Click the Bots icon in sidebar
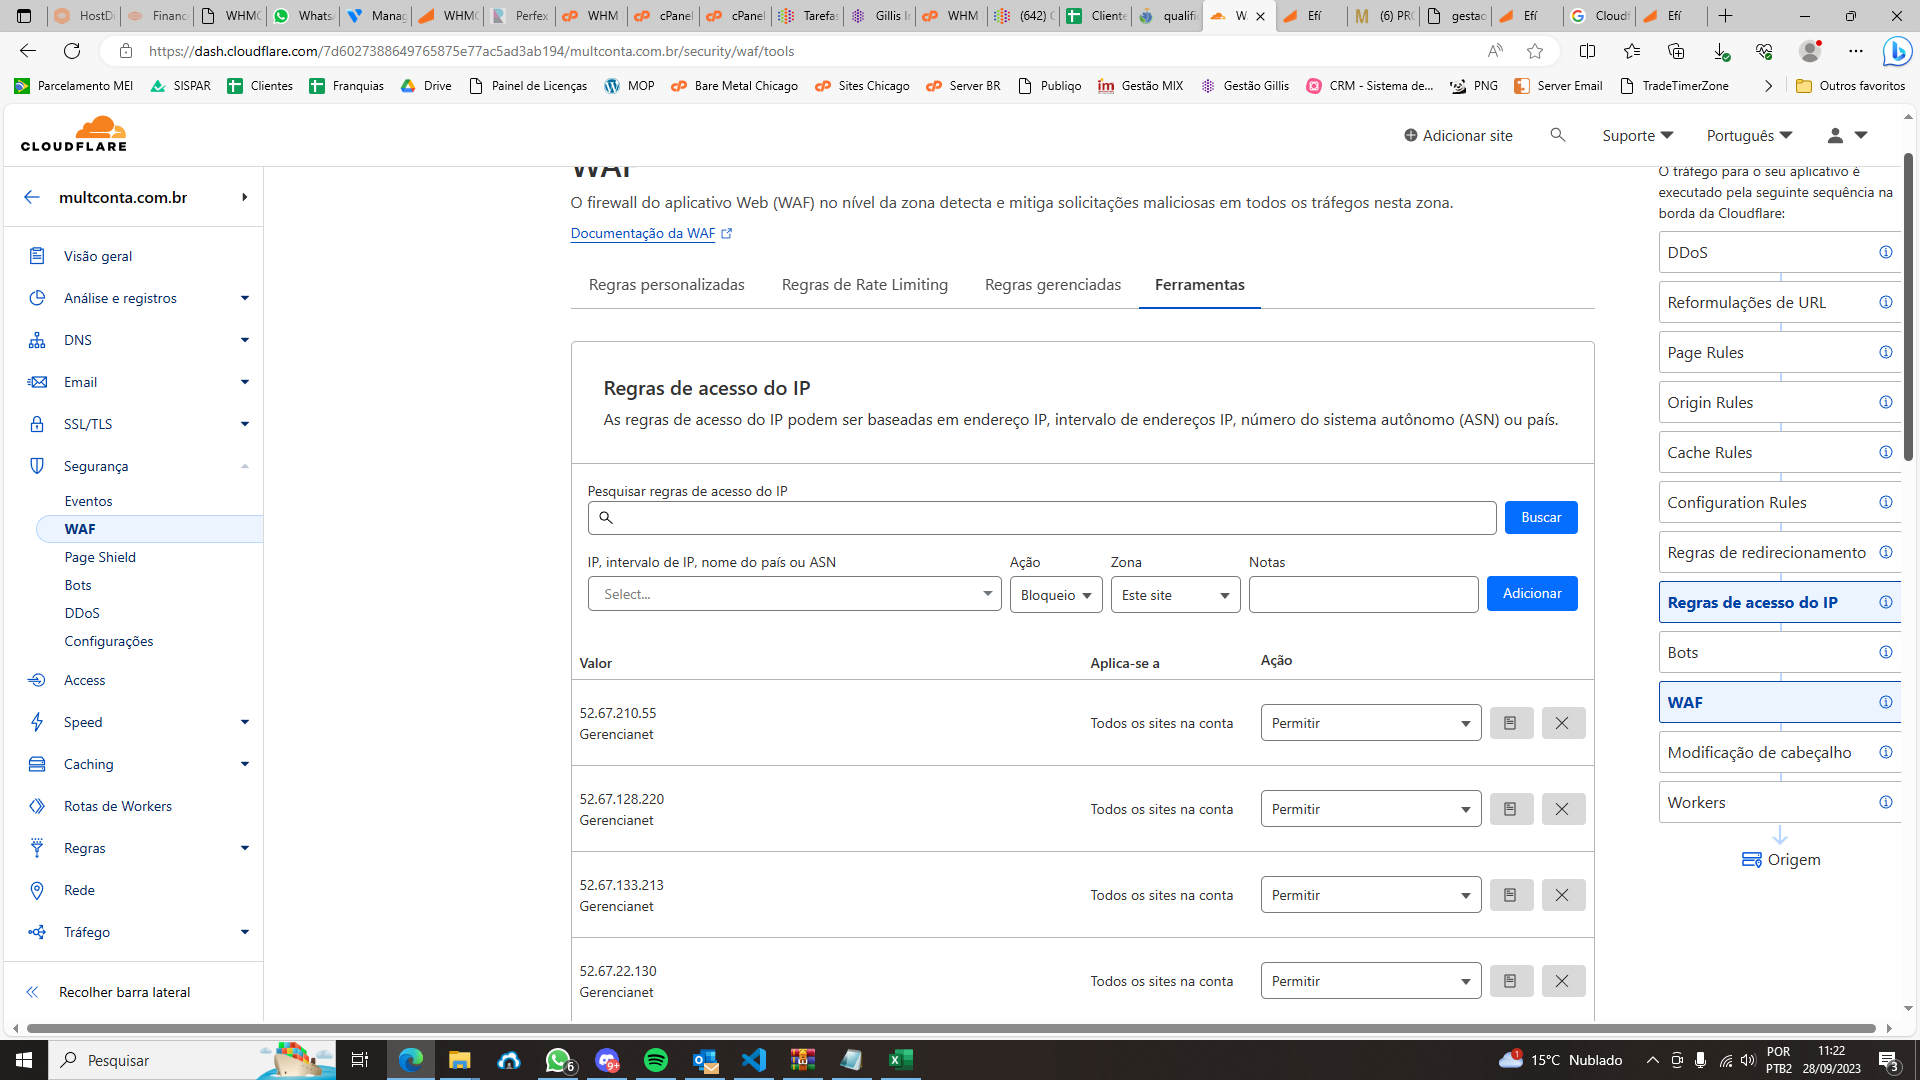Image resolution: width=1920 pixels, height=1080 pixels. (76, 584)
